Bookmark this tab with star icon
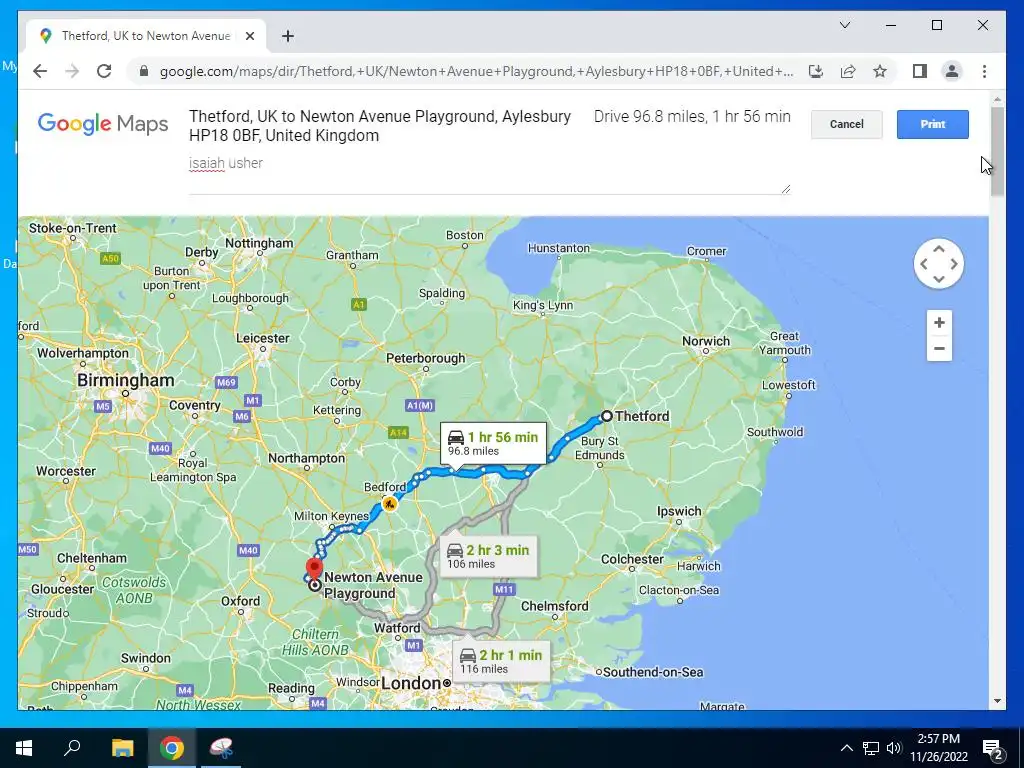Screen dimensions: 1024x768 pyautogui.click(x=880, y=71)
